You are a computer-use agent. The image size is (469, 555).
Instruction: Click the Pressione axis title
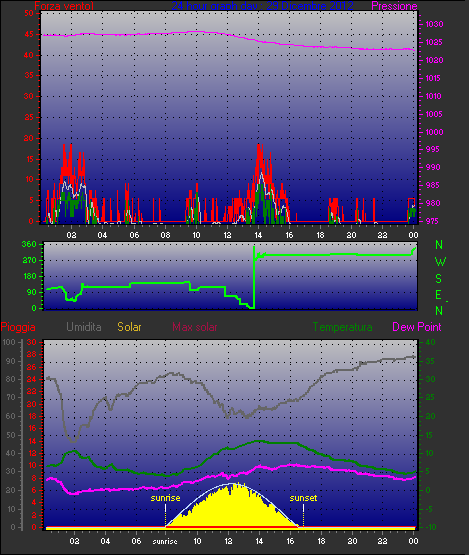(394, 6)
